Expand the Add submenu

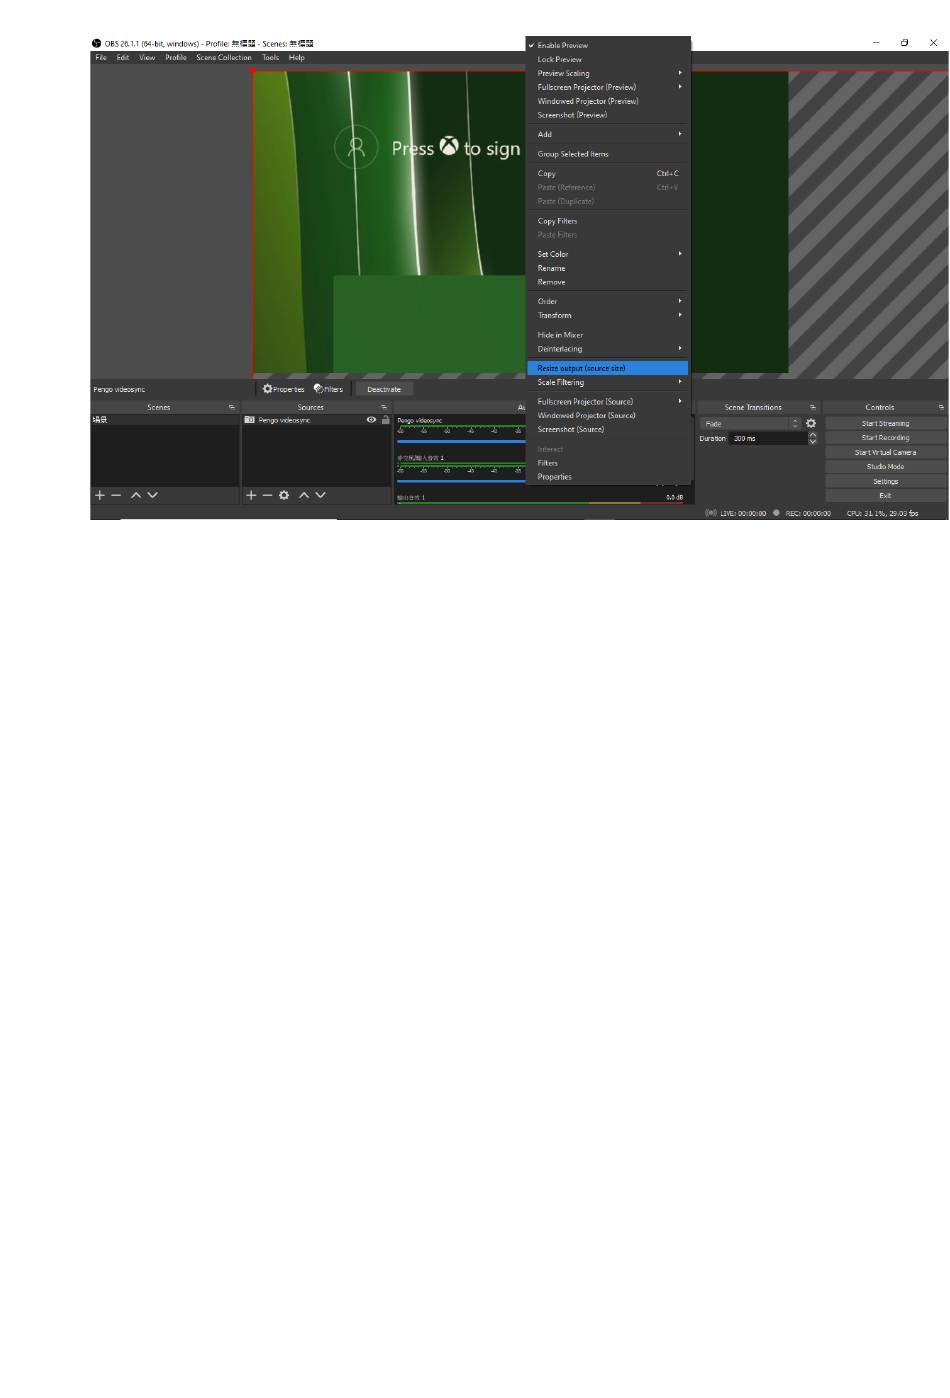(x=608, y=134)
